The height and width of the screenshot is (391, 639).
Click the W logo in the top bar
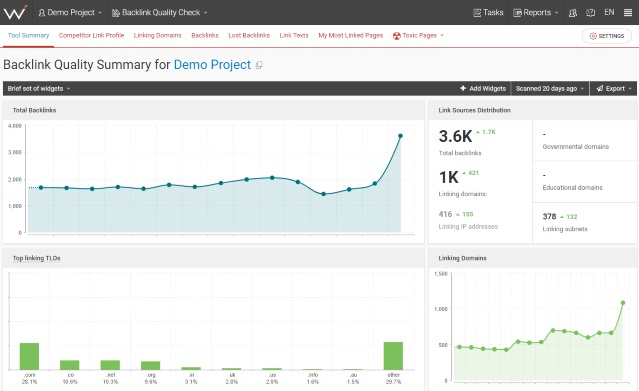(15, 12)
